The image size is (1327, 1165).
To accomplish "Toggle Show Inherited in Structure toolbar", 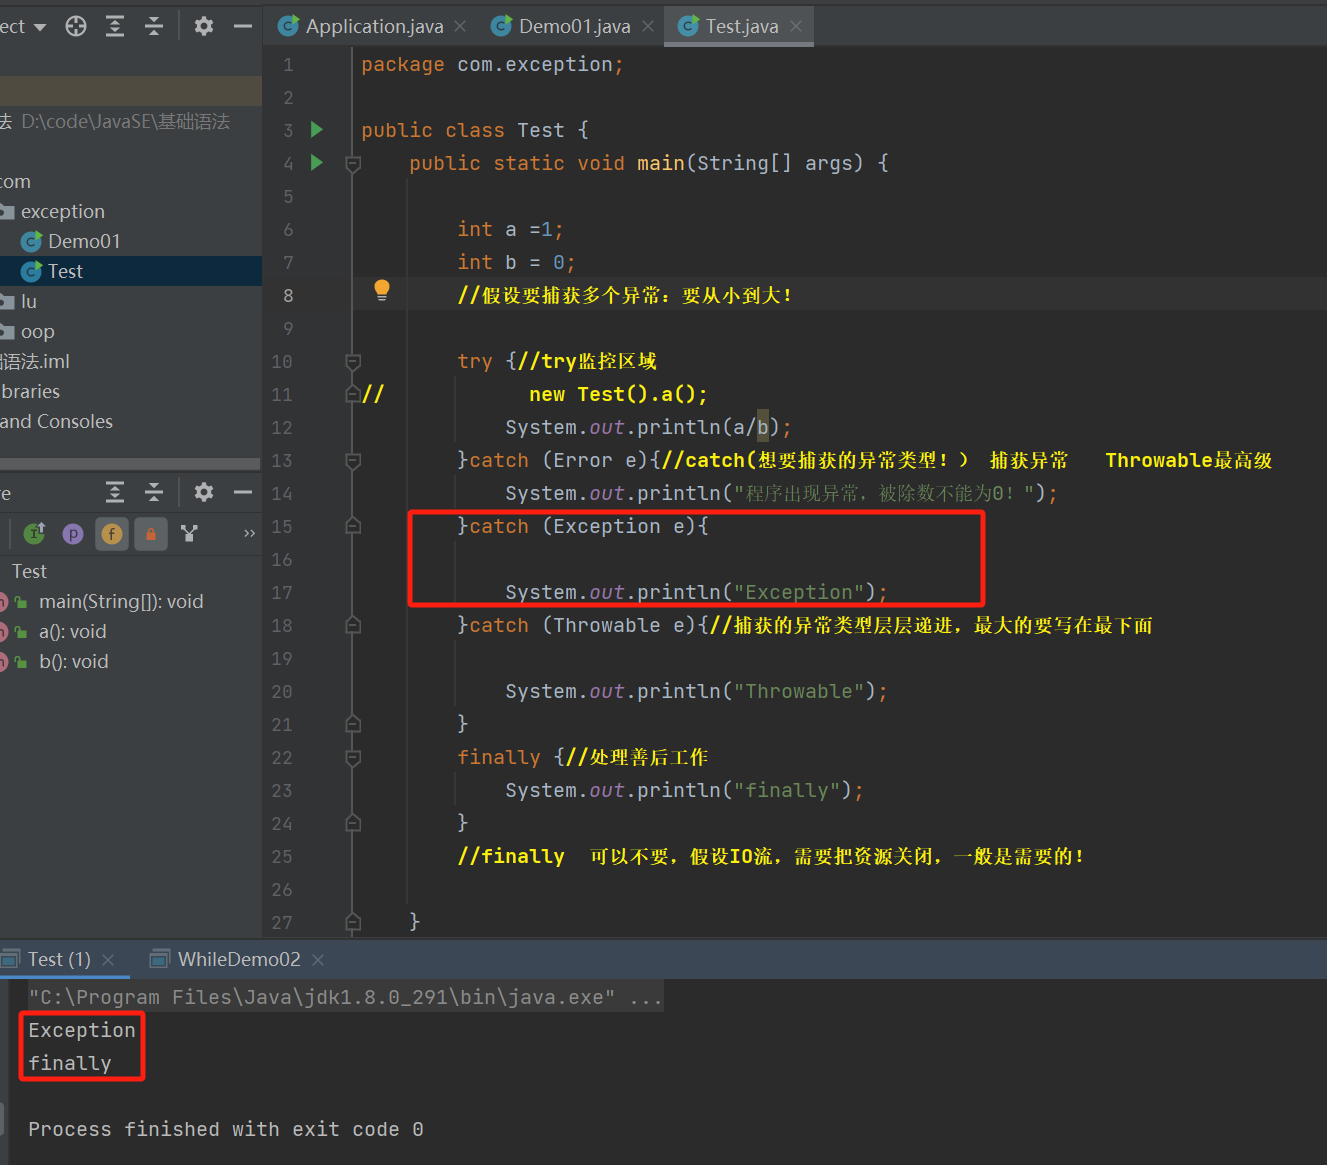I will click(34, 534).
